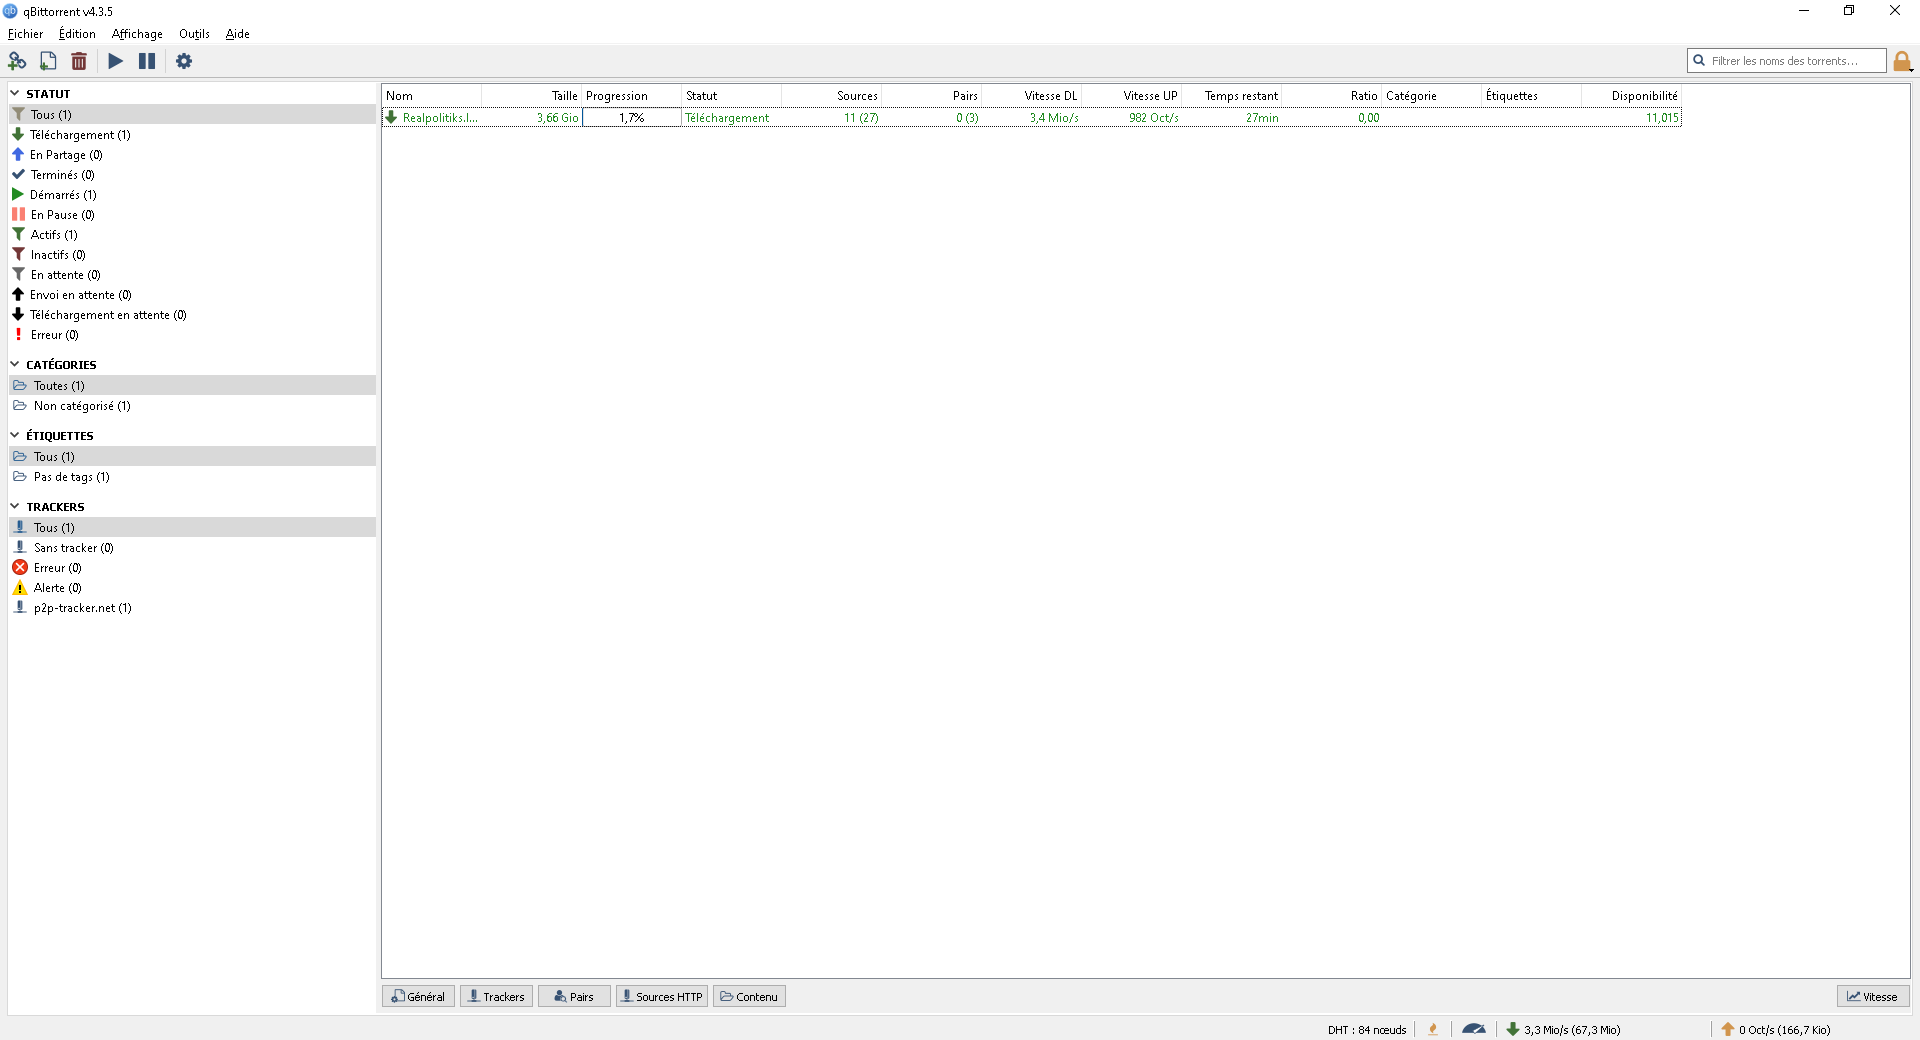Screen dimensions: 1920x1040
Task: Sort by the Temps restant column header
Action: pyautogui.click(x=1232, y=96)
